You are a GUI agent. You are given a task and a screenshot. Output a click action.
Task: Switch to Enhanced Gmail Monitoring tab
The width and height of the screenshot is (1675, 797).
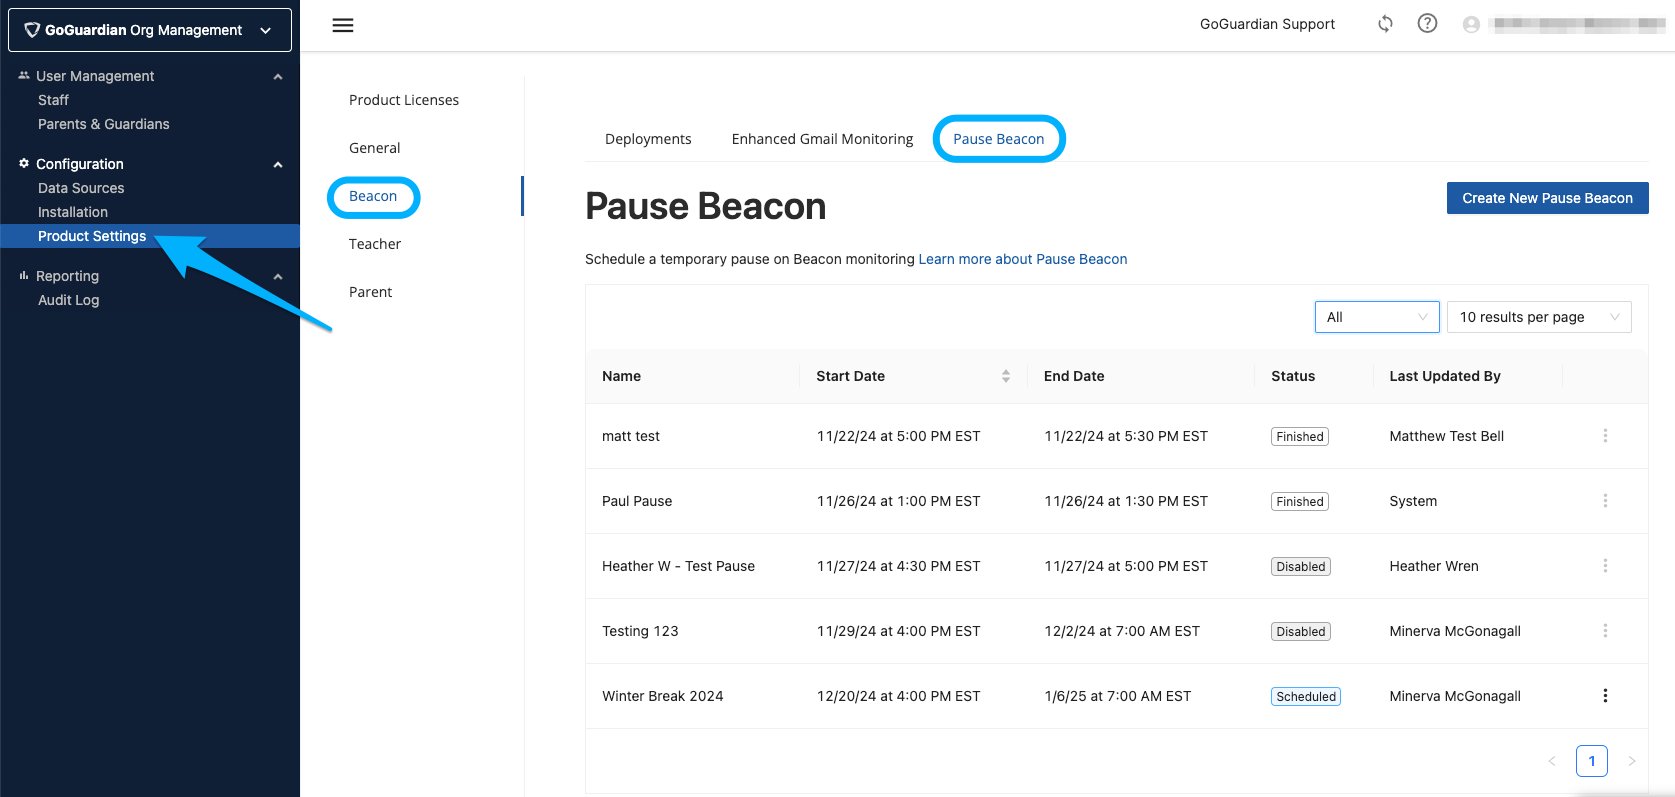click(822, 139)
